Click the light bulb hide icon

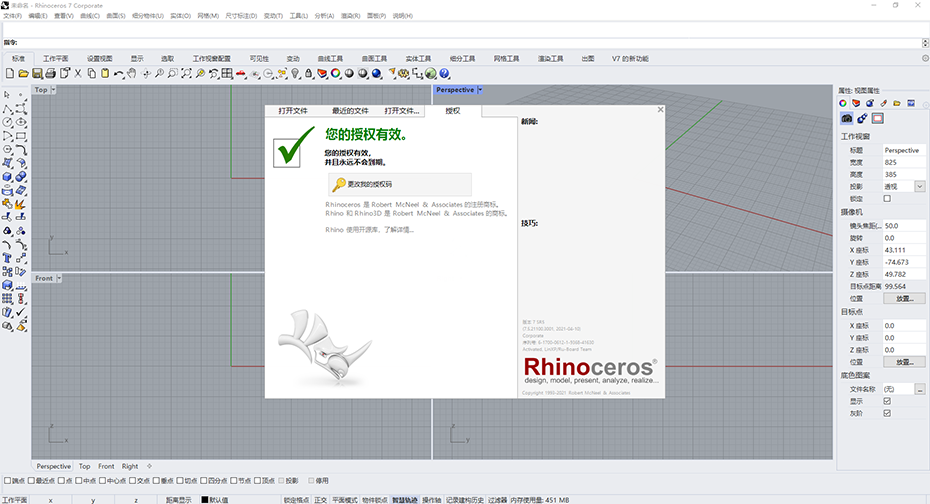pyautogui.click(x=295, y=74)
